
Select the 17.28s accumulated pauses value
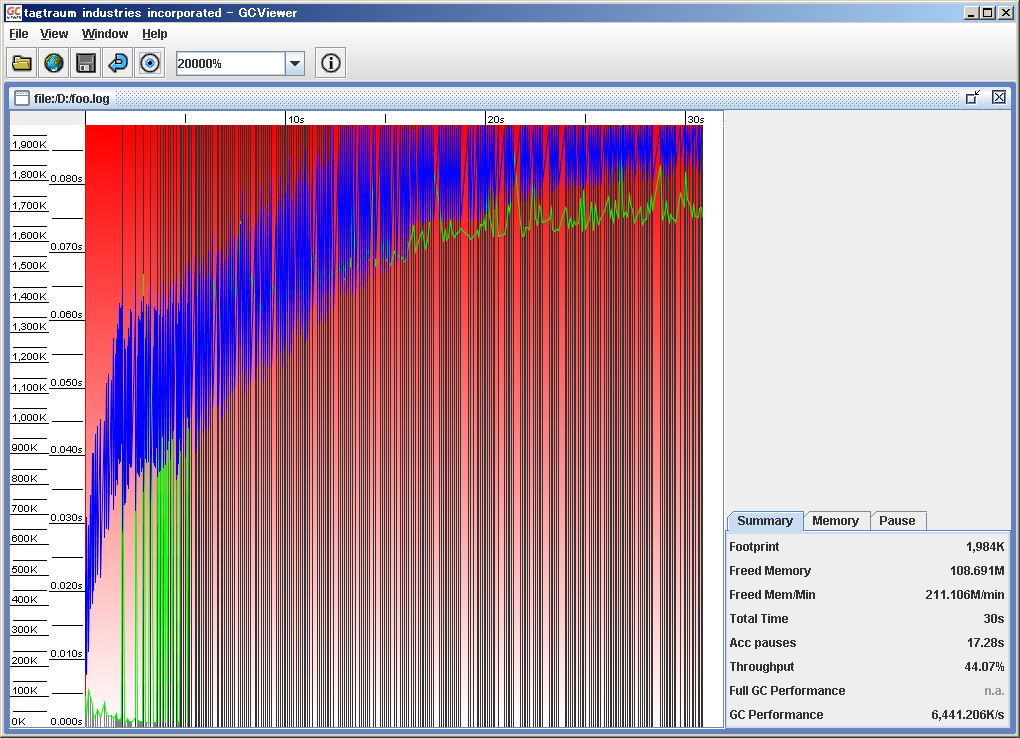click(x=986, y=643)
